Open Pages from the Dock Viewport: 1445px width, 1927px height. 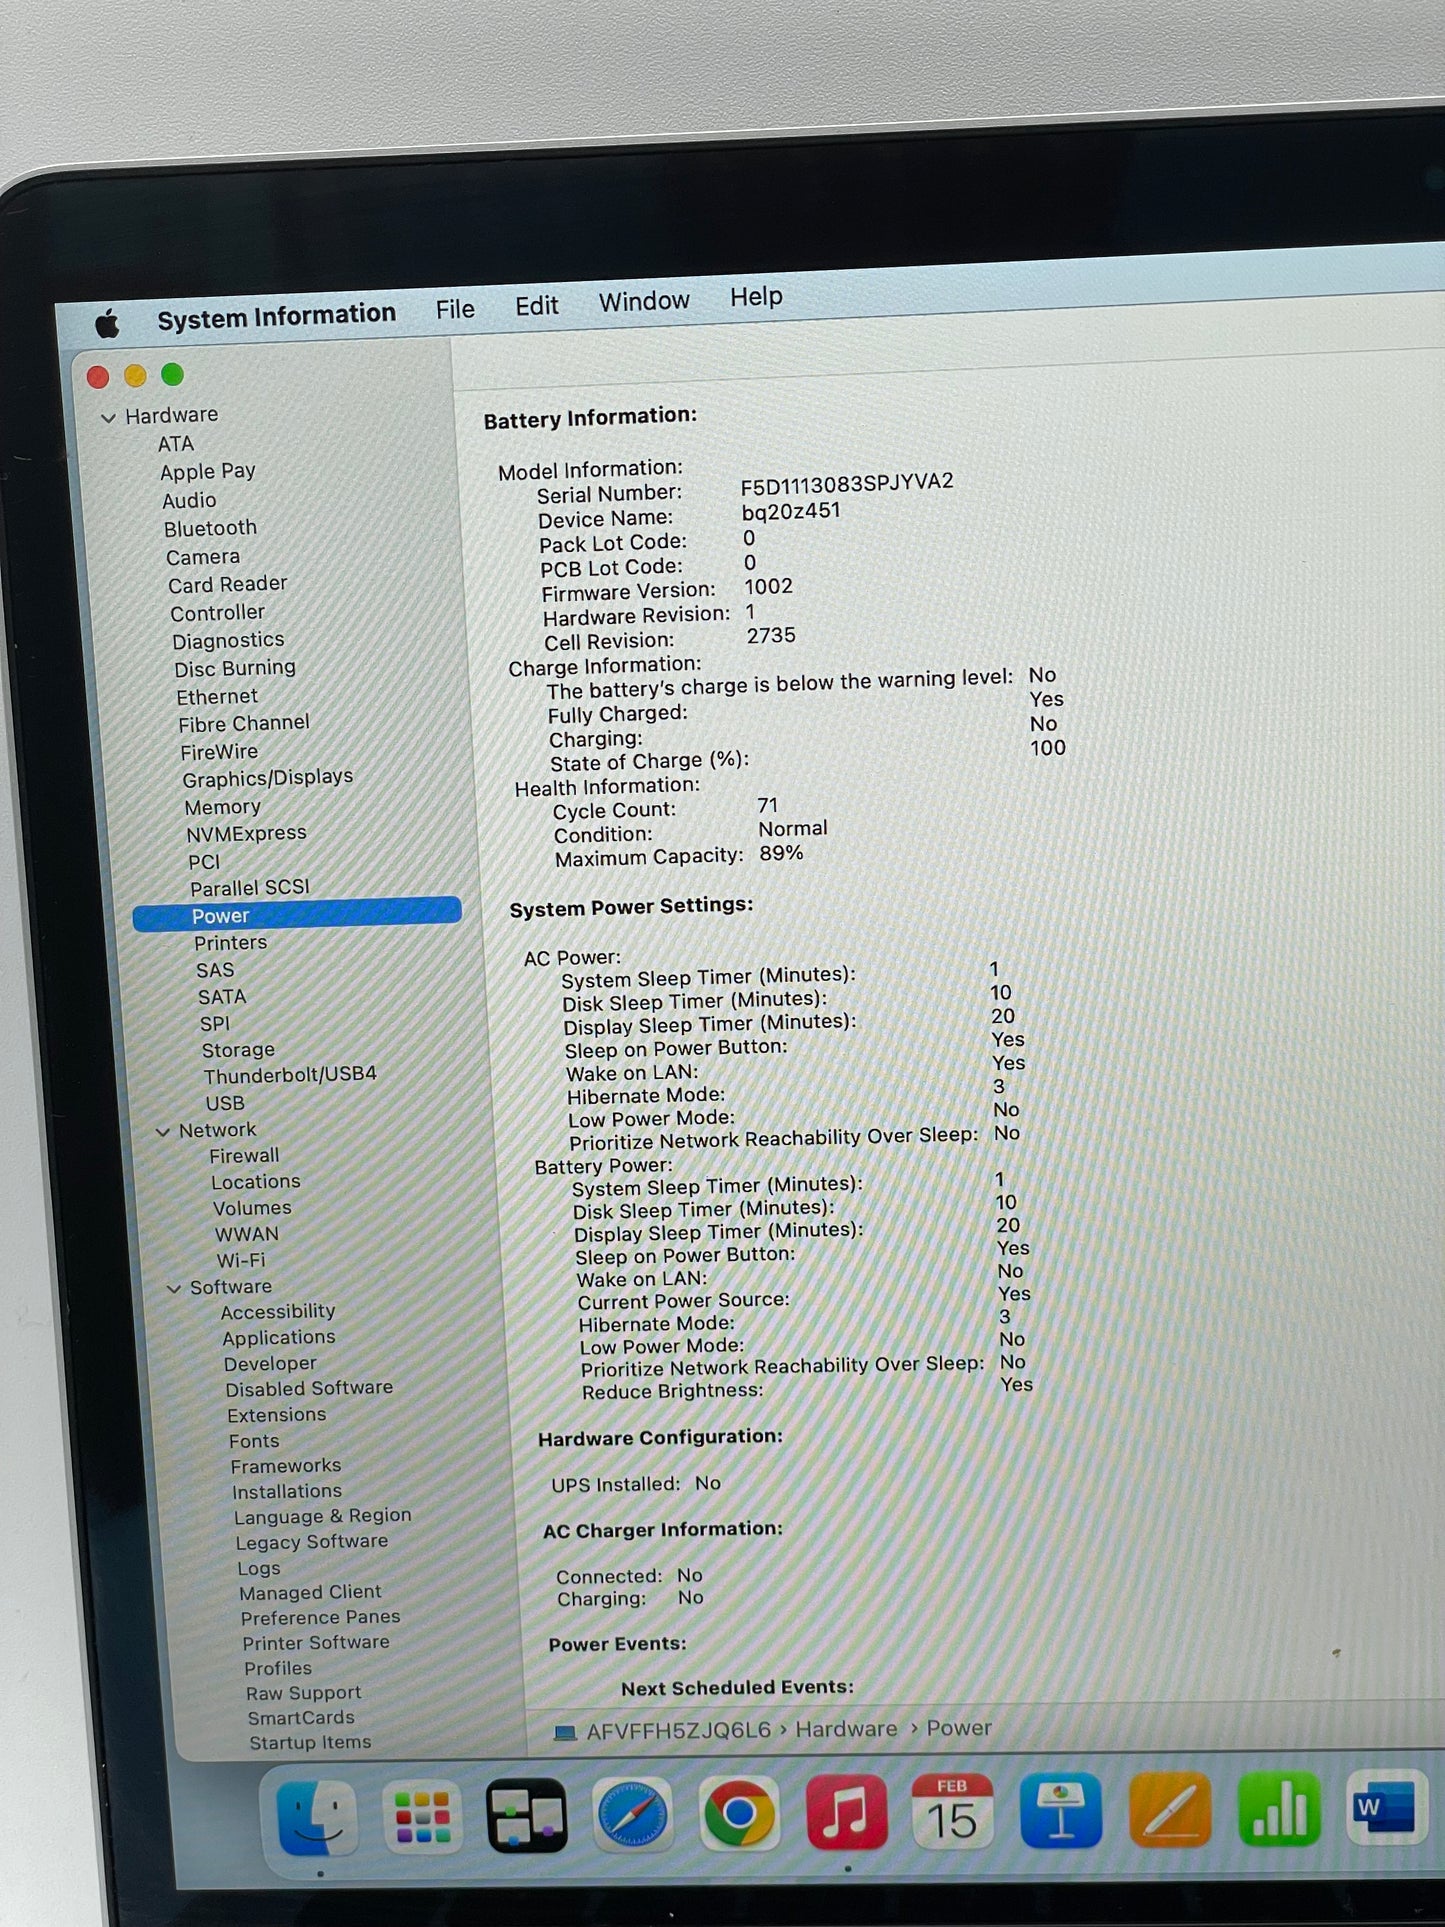coord(1170,1808)
